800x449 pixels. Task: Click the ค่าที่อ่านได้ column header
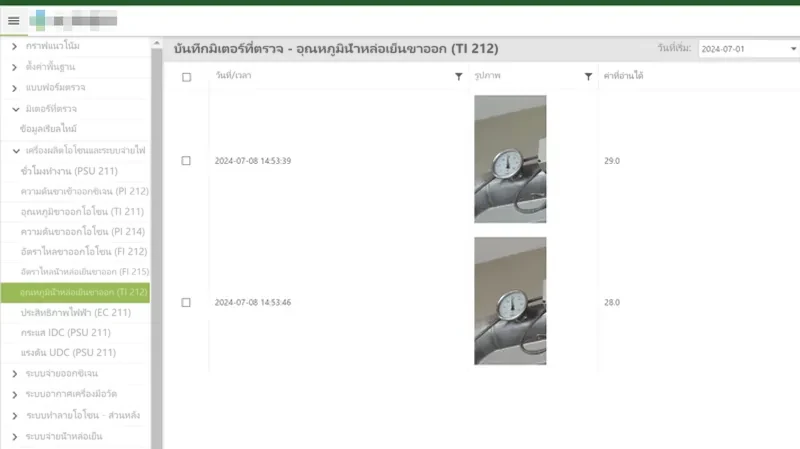pyautogui.click(x=623, y=76)
